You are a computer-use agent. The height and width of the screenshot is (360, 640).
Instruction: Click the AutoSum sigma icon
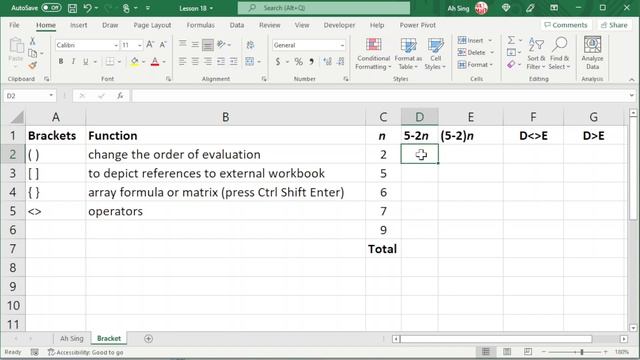tap(511, 40)
